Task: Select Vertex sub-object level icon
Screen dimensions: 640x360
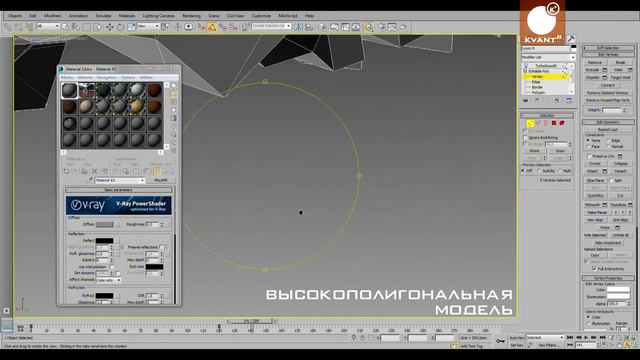Action: pyautogui.click(x=530, y=123)
